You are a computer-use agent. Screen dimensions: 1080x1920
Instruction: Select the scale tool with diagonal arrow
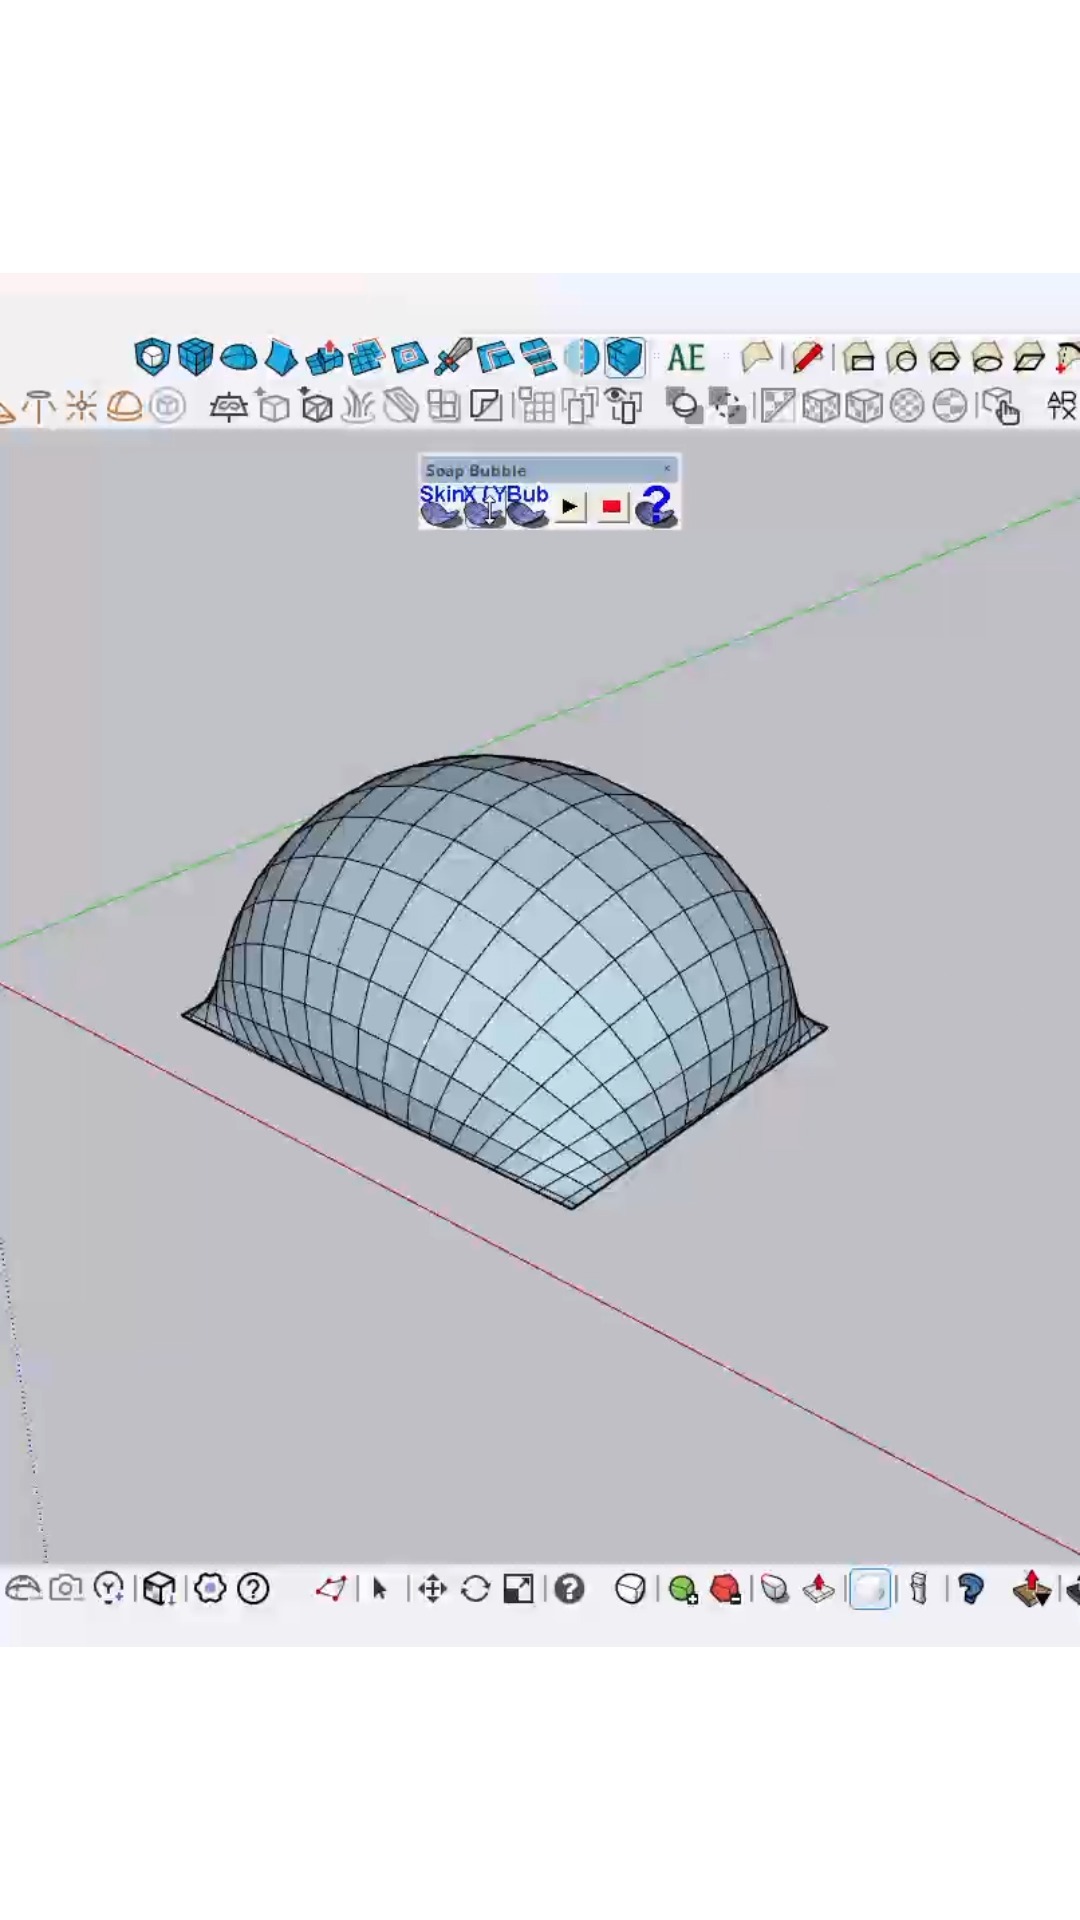pyautogui.click(x=518, y=1589)
